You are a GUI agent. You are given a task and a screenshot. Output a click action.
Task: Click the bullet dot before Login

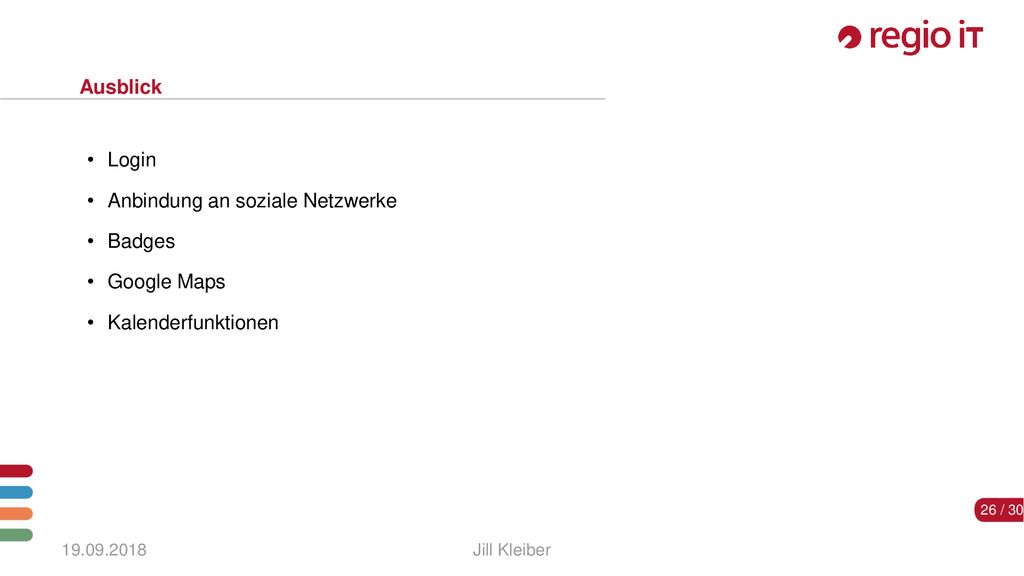[x=91, y=159]
